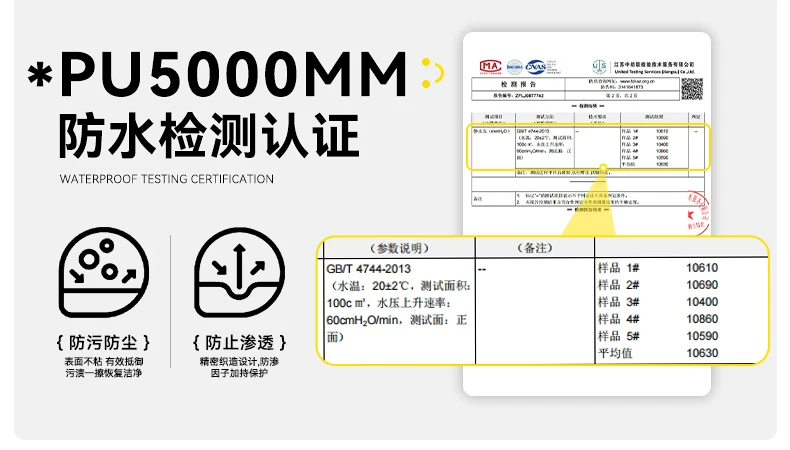
Task: Click the 防止渗透 label
Action: (232, 339)
